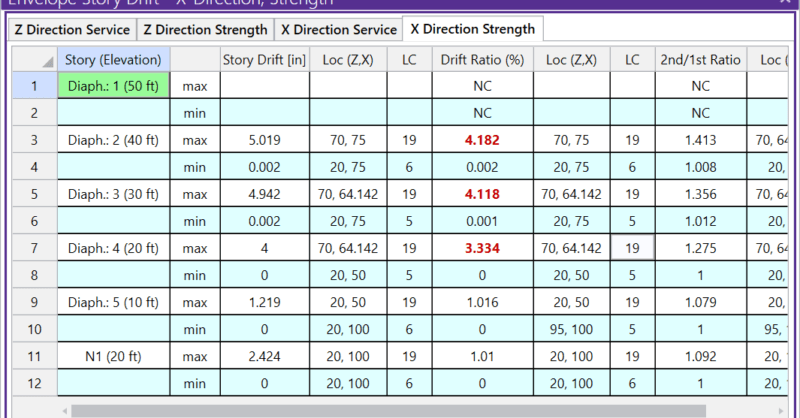The image size is (800, 418).
Task: Click the horizontal scrollbar left arrow
Action: pyautogui.click(x=66, y=409)
